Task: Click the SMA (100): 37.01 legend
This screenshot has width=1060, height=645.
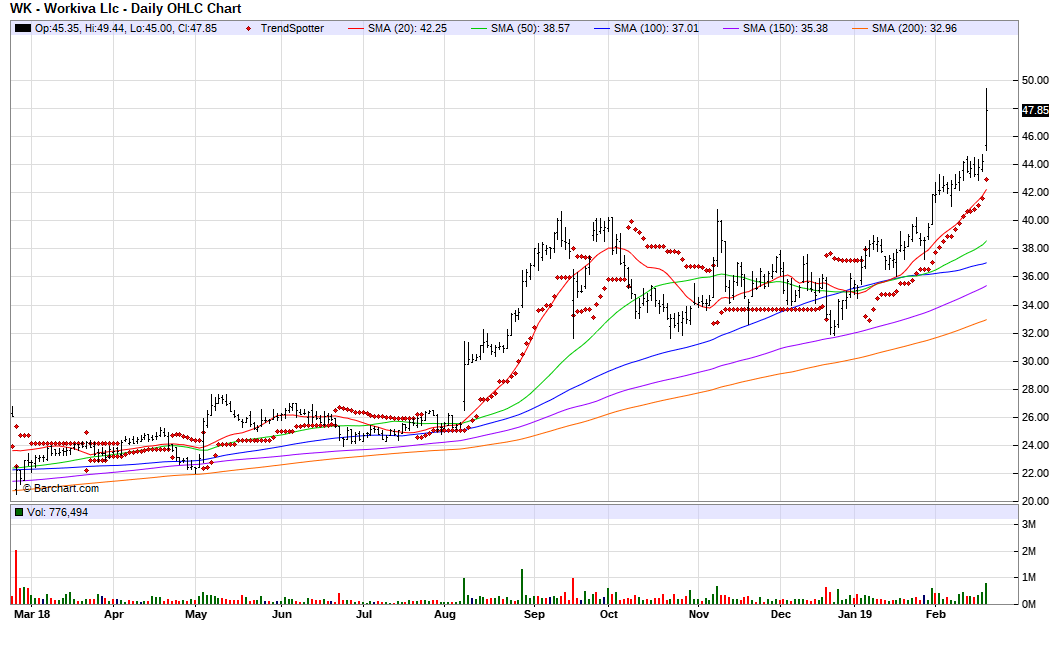Action: [656, 28]
